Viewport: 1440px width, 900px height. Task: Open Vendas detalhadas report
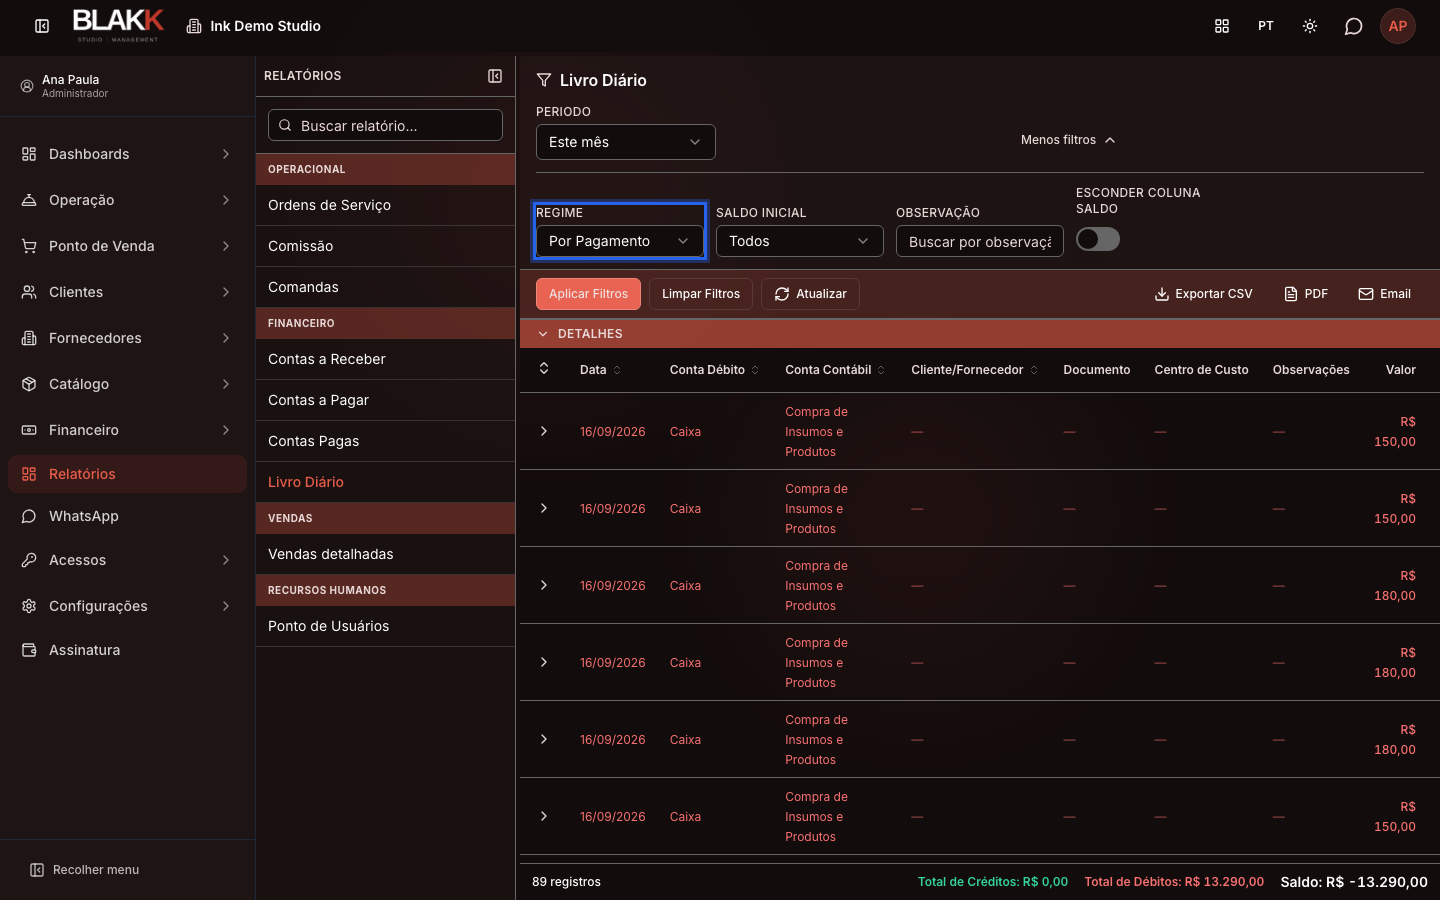(x=386, y=554)
